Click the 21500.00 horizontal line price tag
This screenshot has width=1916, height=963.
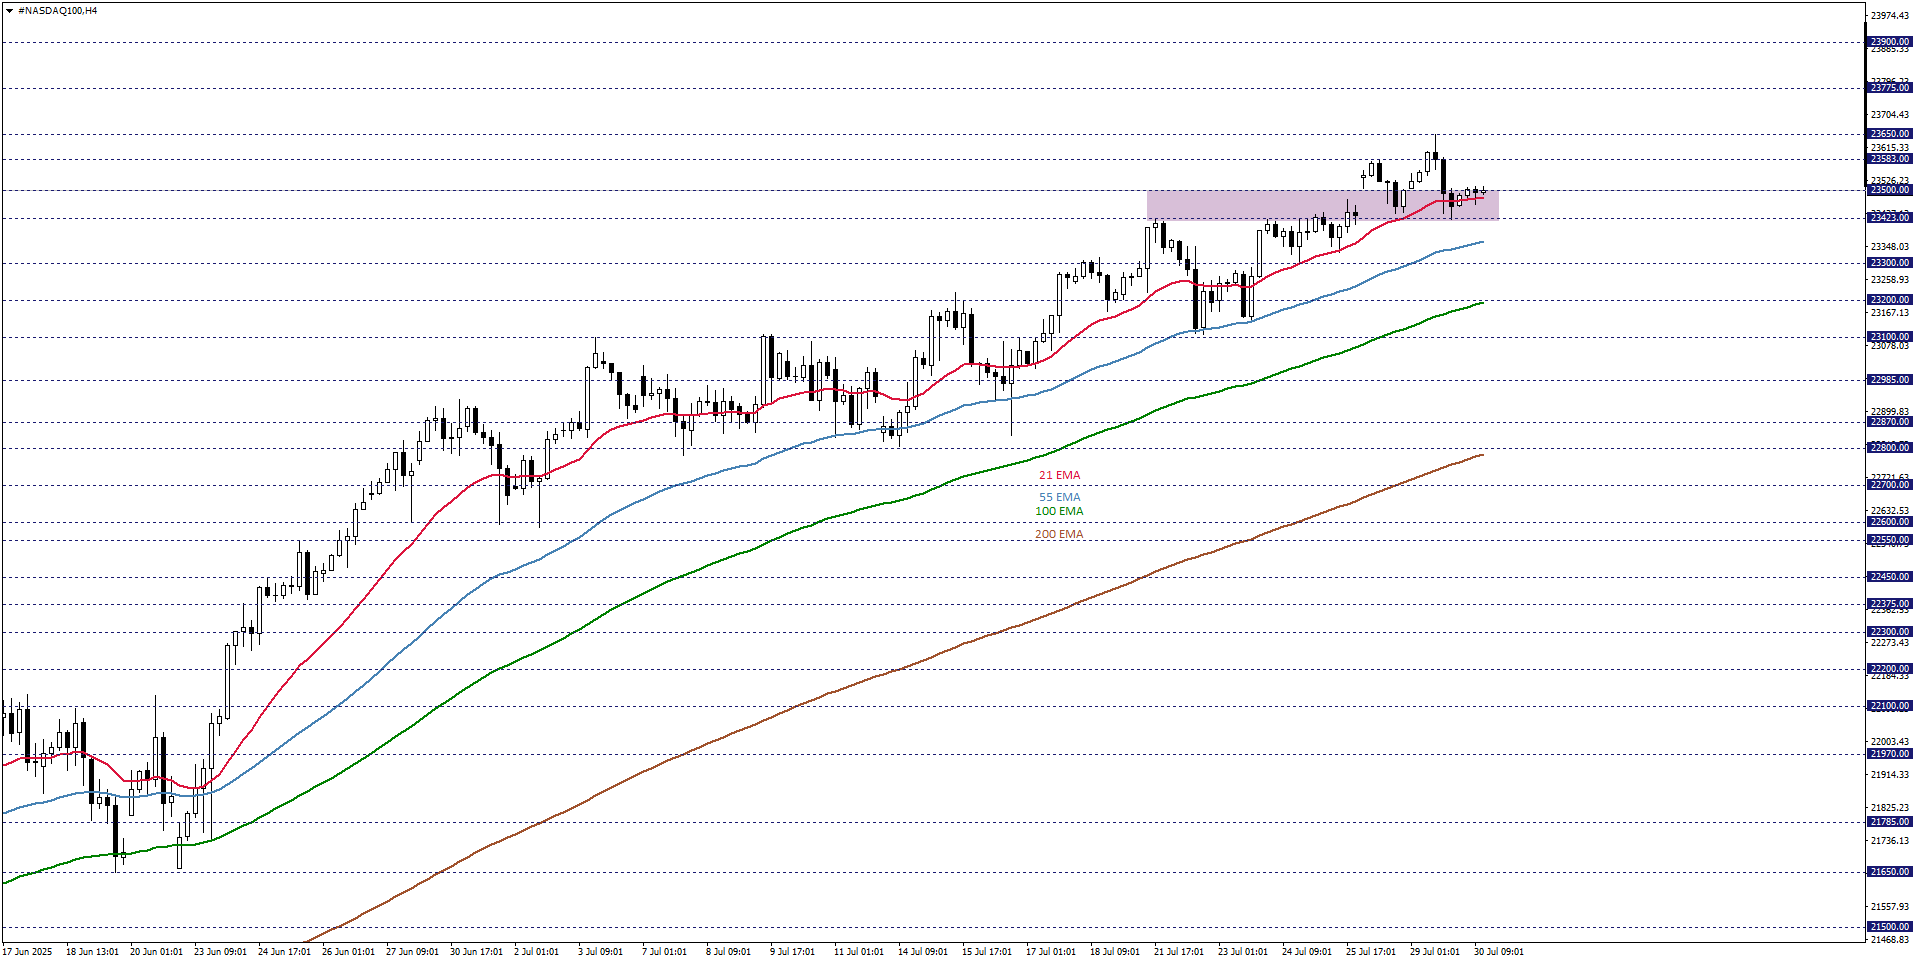point(1890,927)
